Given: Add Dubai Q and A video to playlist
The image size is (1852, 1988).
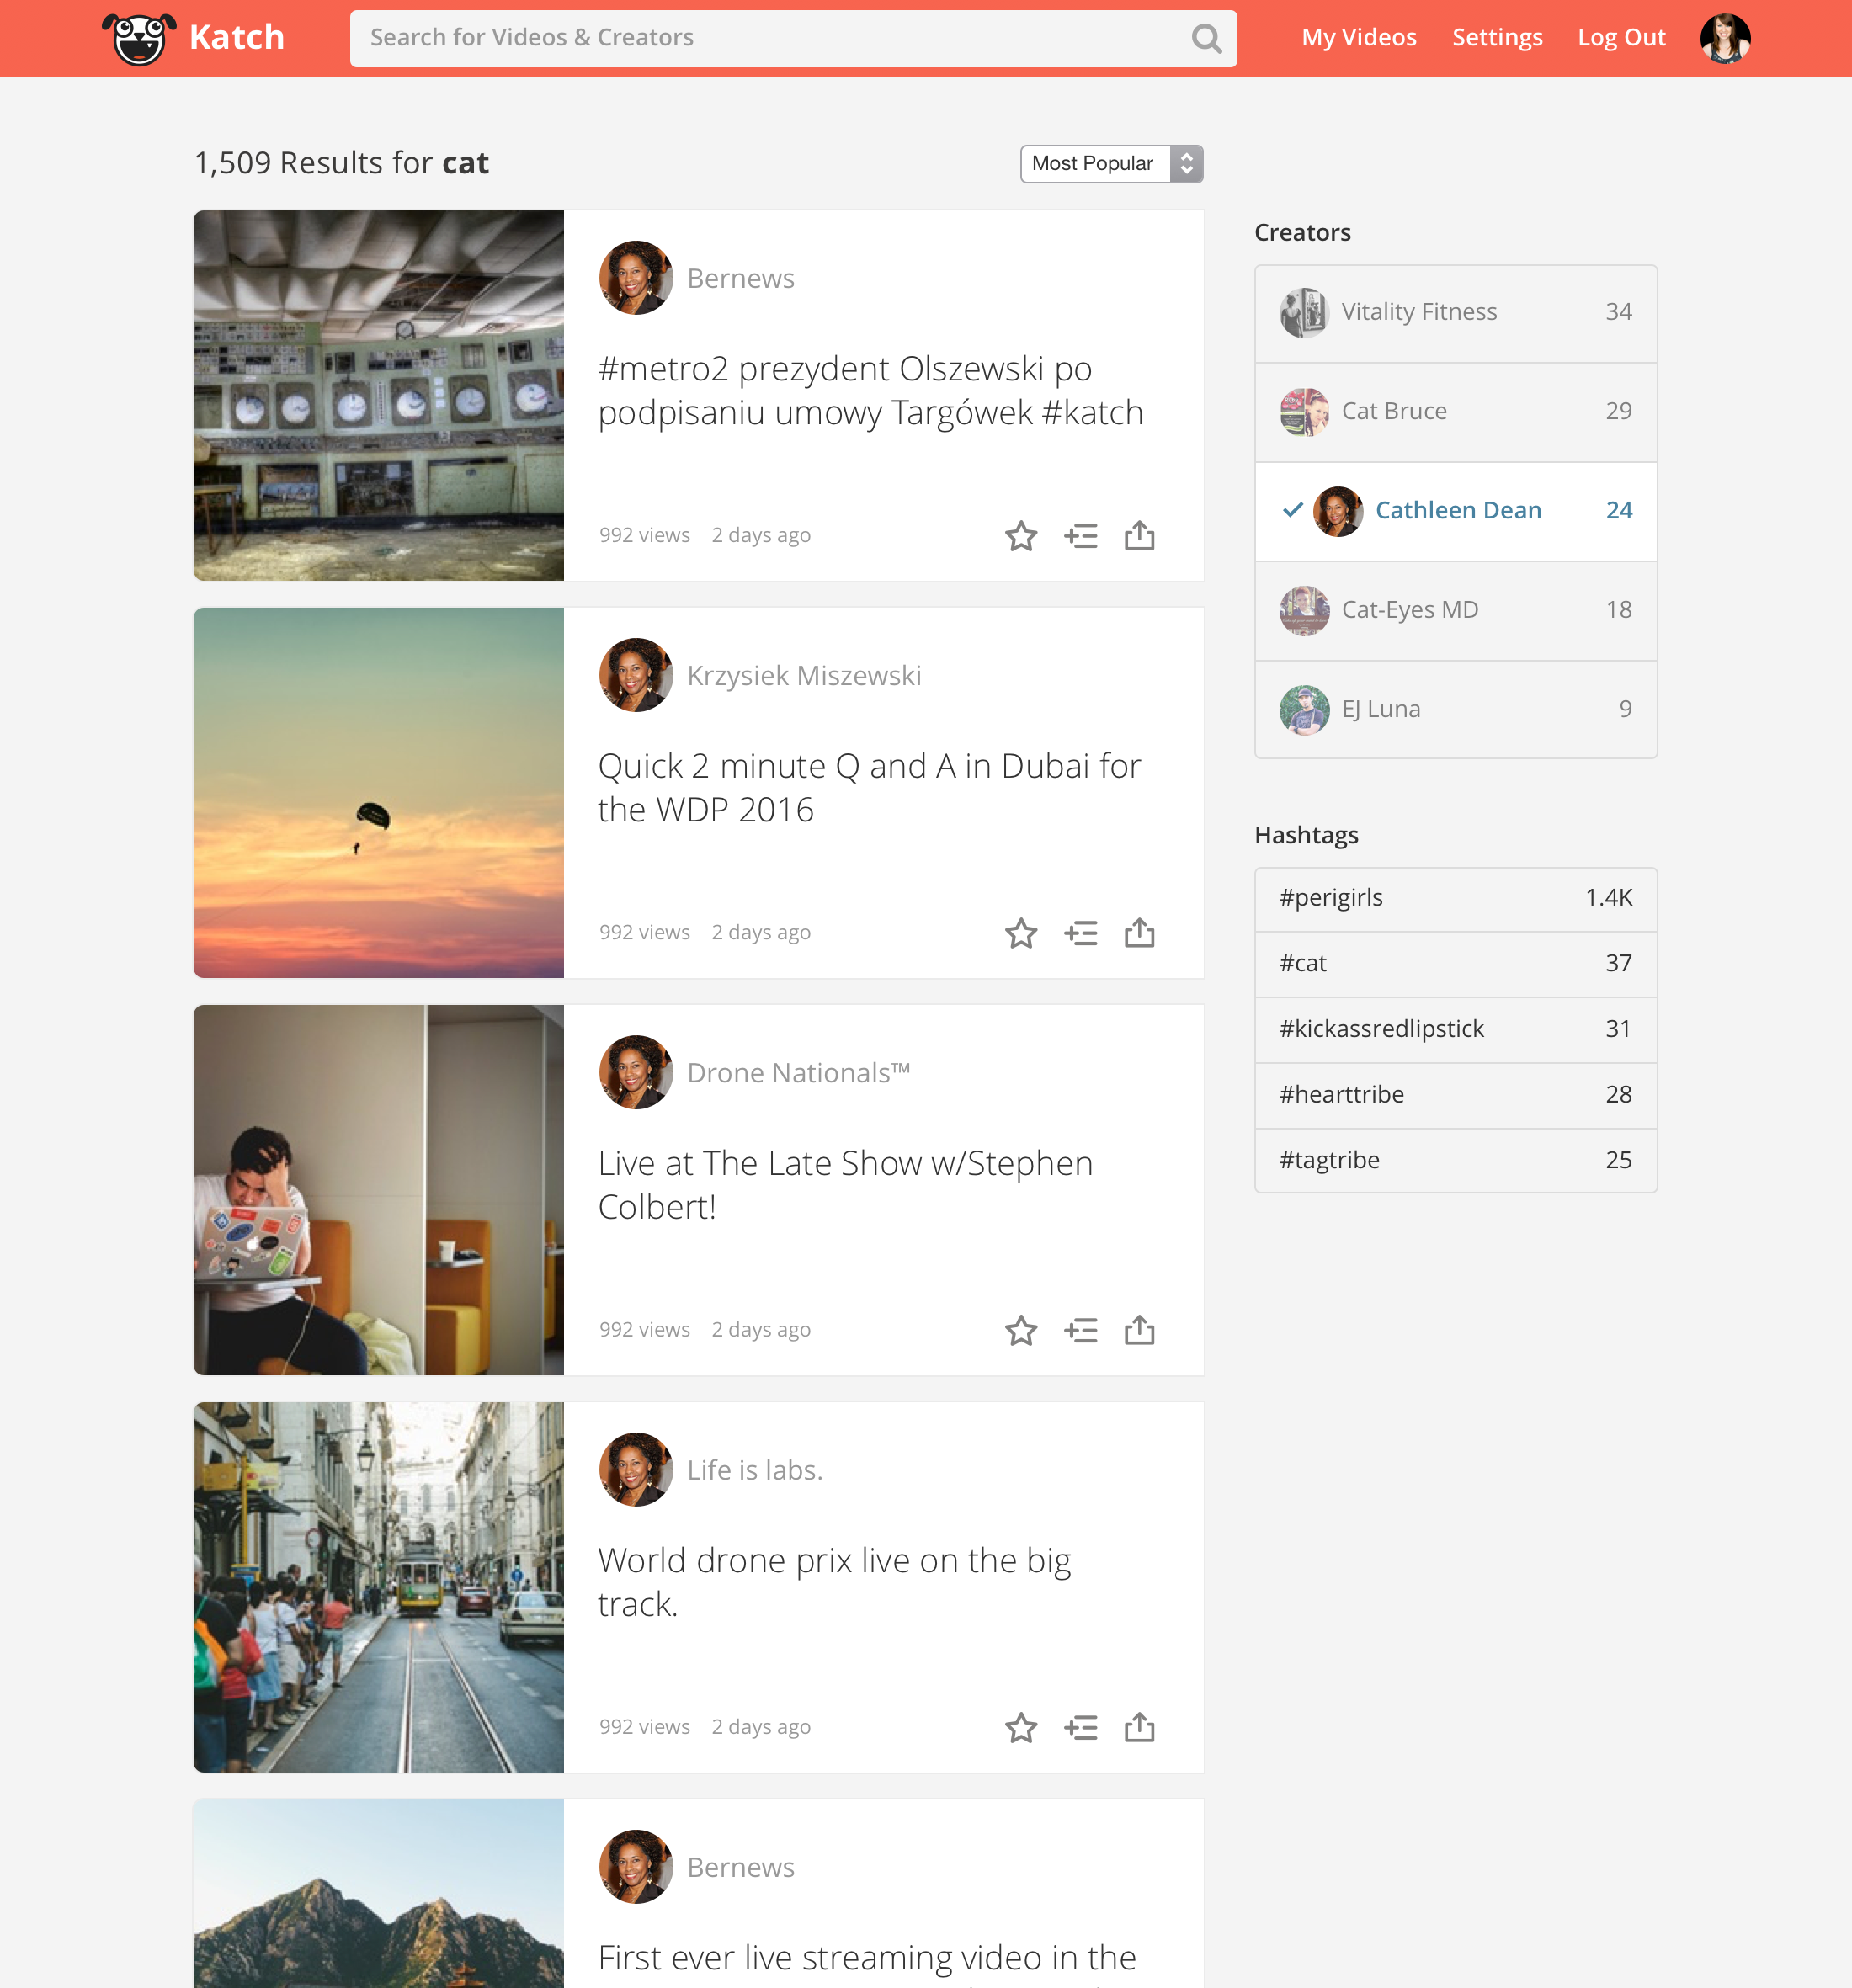Looking at the screenshot, I should (x=1080, y=933).
